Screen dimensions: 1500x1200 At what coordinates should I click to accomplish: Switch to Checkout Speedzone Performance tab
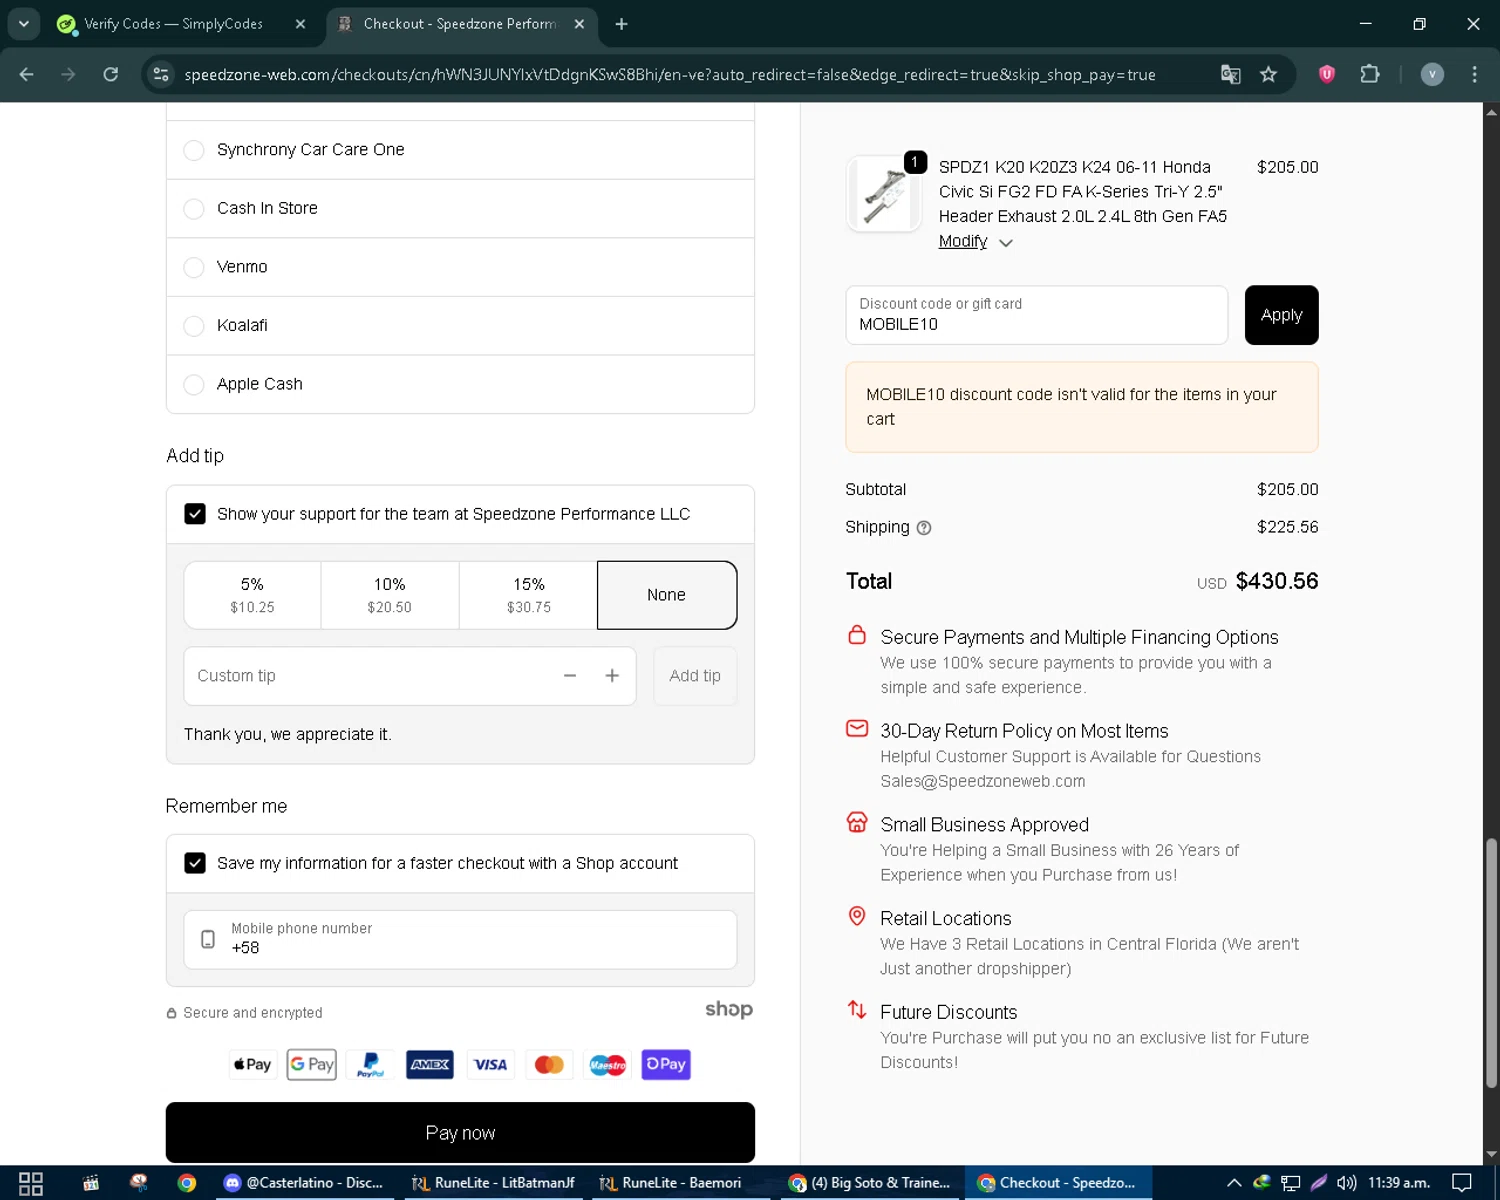click(459, 24)
